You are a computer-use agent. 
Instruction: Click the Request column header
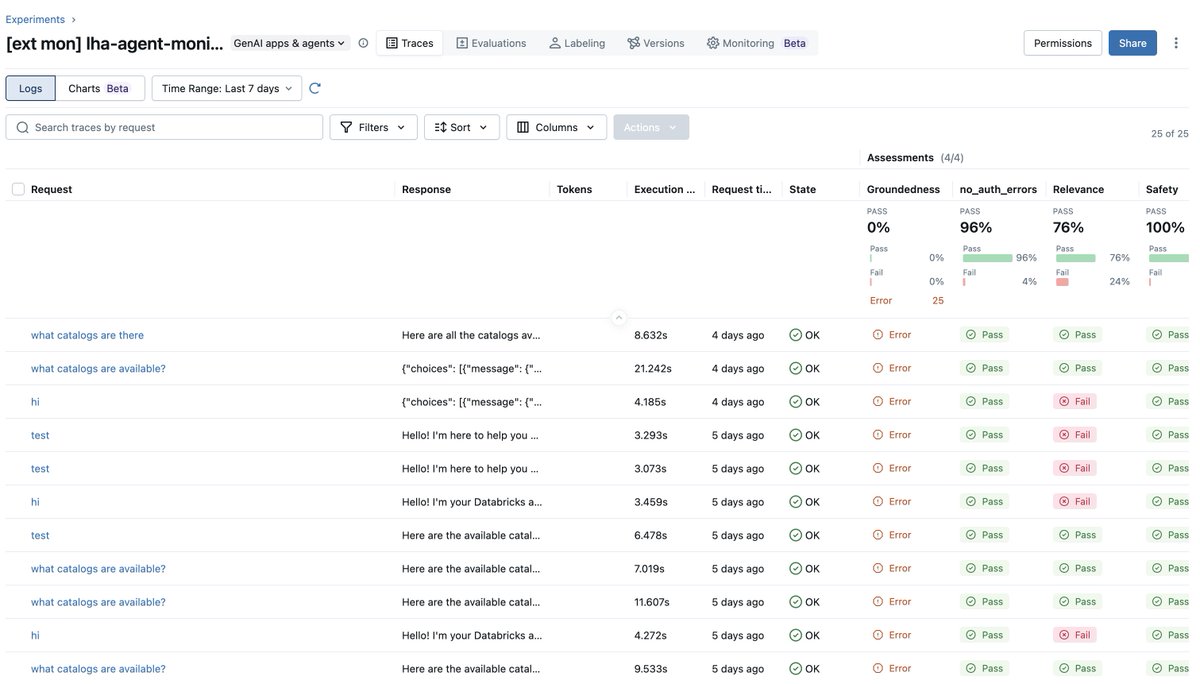[51, 189]
